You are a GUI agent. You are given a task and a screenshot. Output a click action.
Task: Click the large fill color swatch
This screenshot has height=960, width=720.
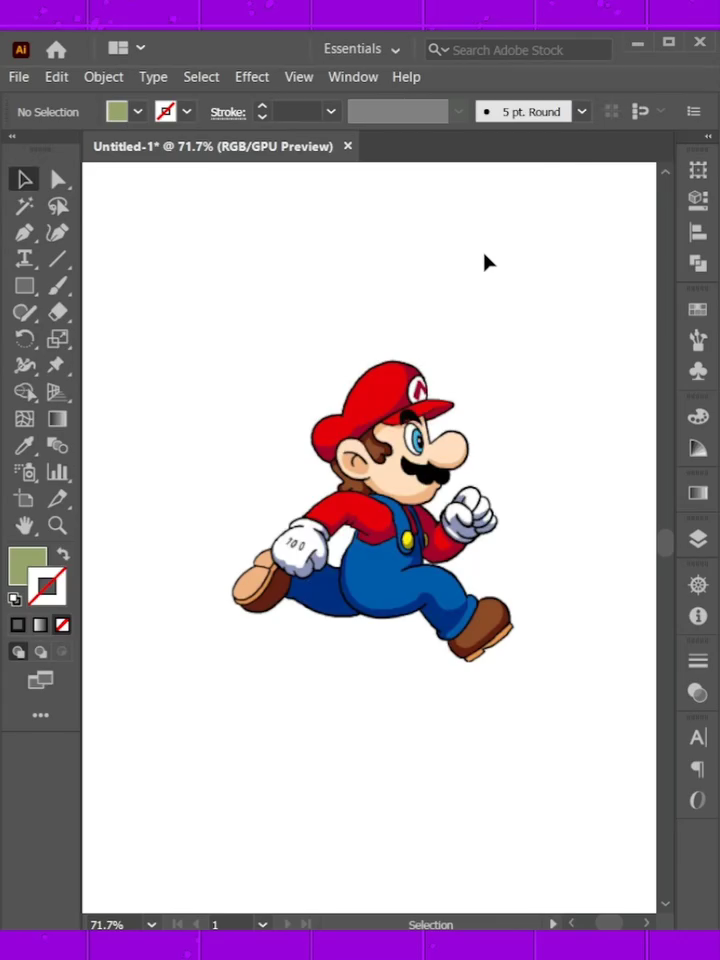pyautogui.click(x=23, y=561)
